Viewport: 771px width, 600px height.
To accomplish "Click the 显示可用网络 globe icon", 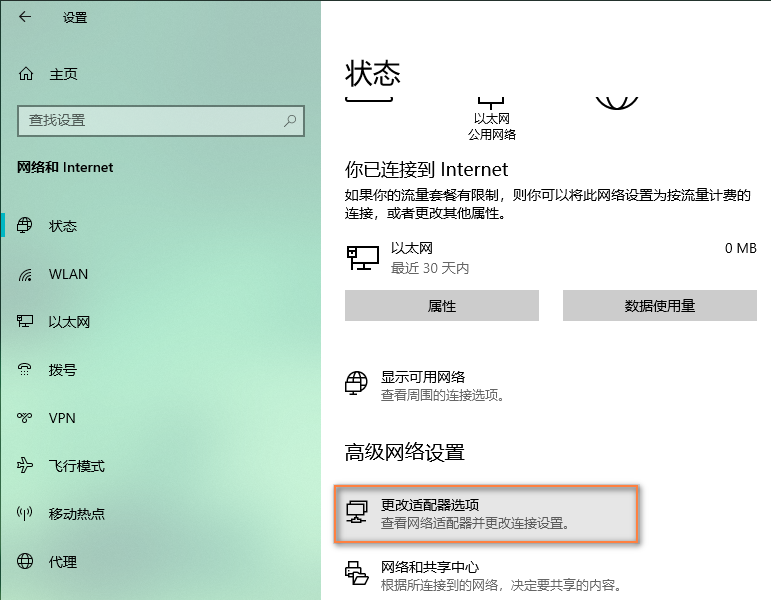I will pyautogui.click(x=356, y=383).
